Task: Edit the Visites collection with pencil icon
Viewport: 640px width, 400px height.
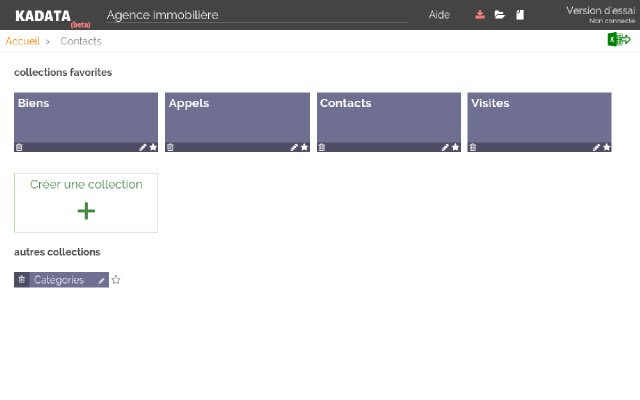Action: tap(596, 147)
